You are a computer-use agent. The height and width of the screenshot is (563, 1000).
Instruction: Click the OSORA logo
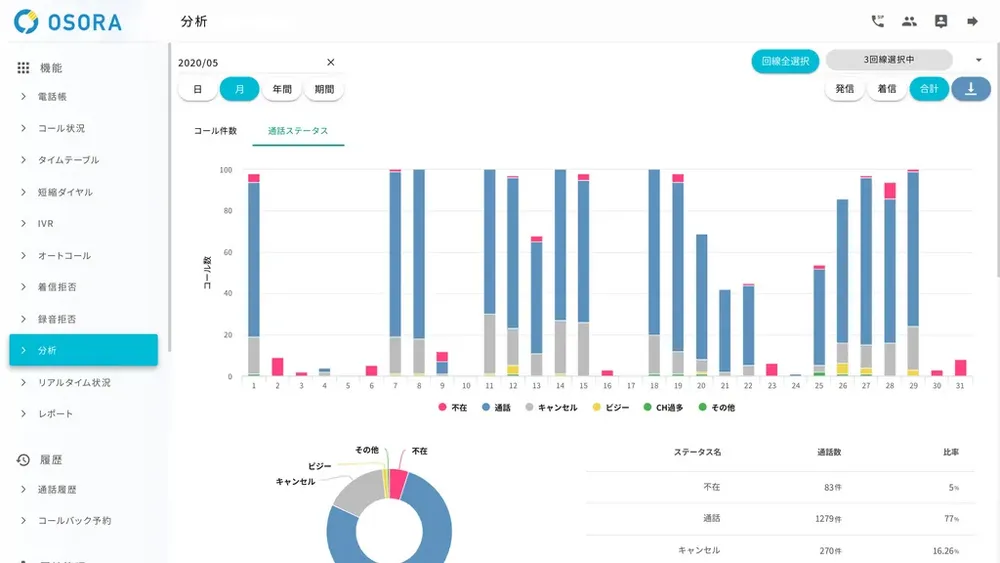(68, 22)
